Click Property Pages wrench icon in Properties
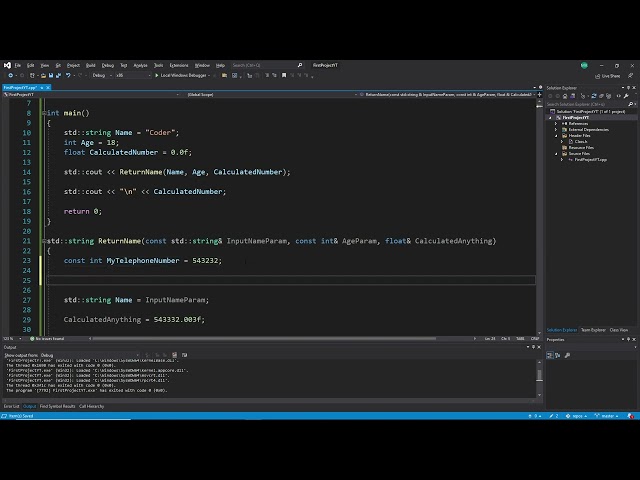The height and width of the screenshot is (480, 640). click(x=567, y=356)
